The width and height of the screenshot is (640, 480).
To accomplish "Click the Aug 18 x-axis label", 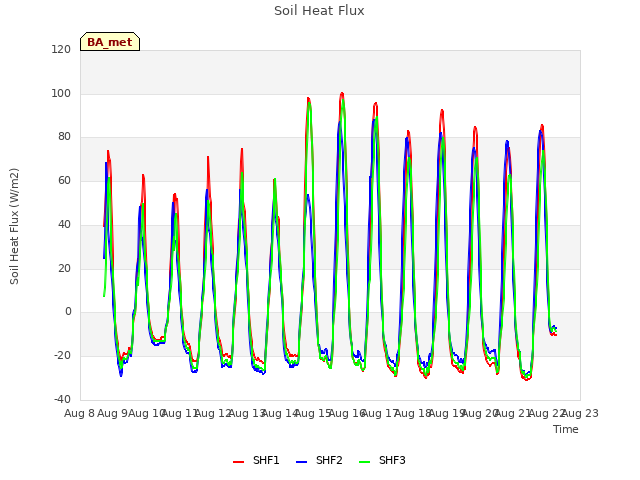I will [x=413, y=413].
